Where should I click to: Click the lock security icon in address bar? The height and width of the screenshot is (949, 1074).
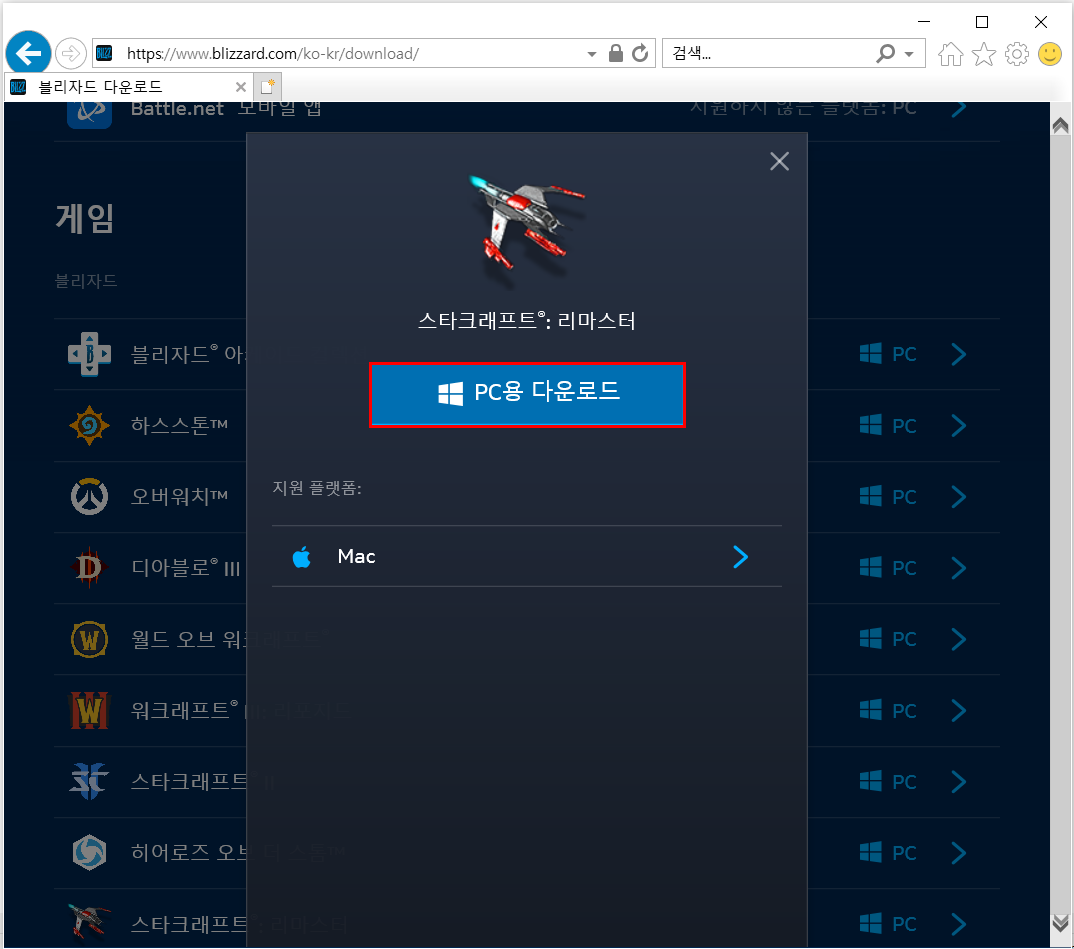pos(616,53)
